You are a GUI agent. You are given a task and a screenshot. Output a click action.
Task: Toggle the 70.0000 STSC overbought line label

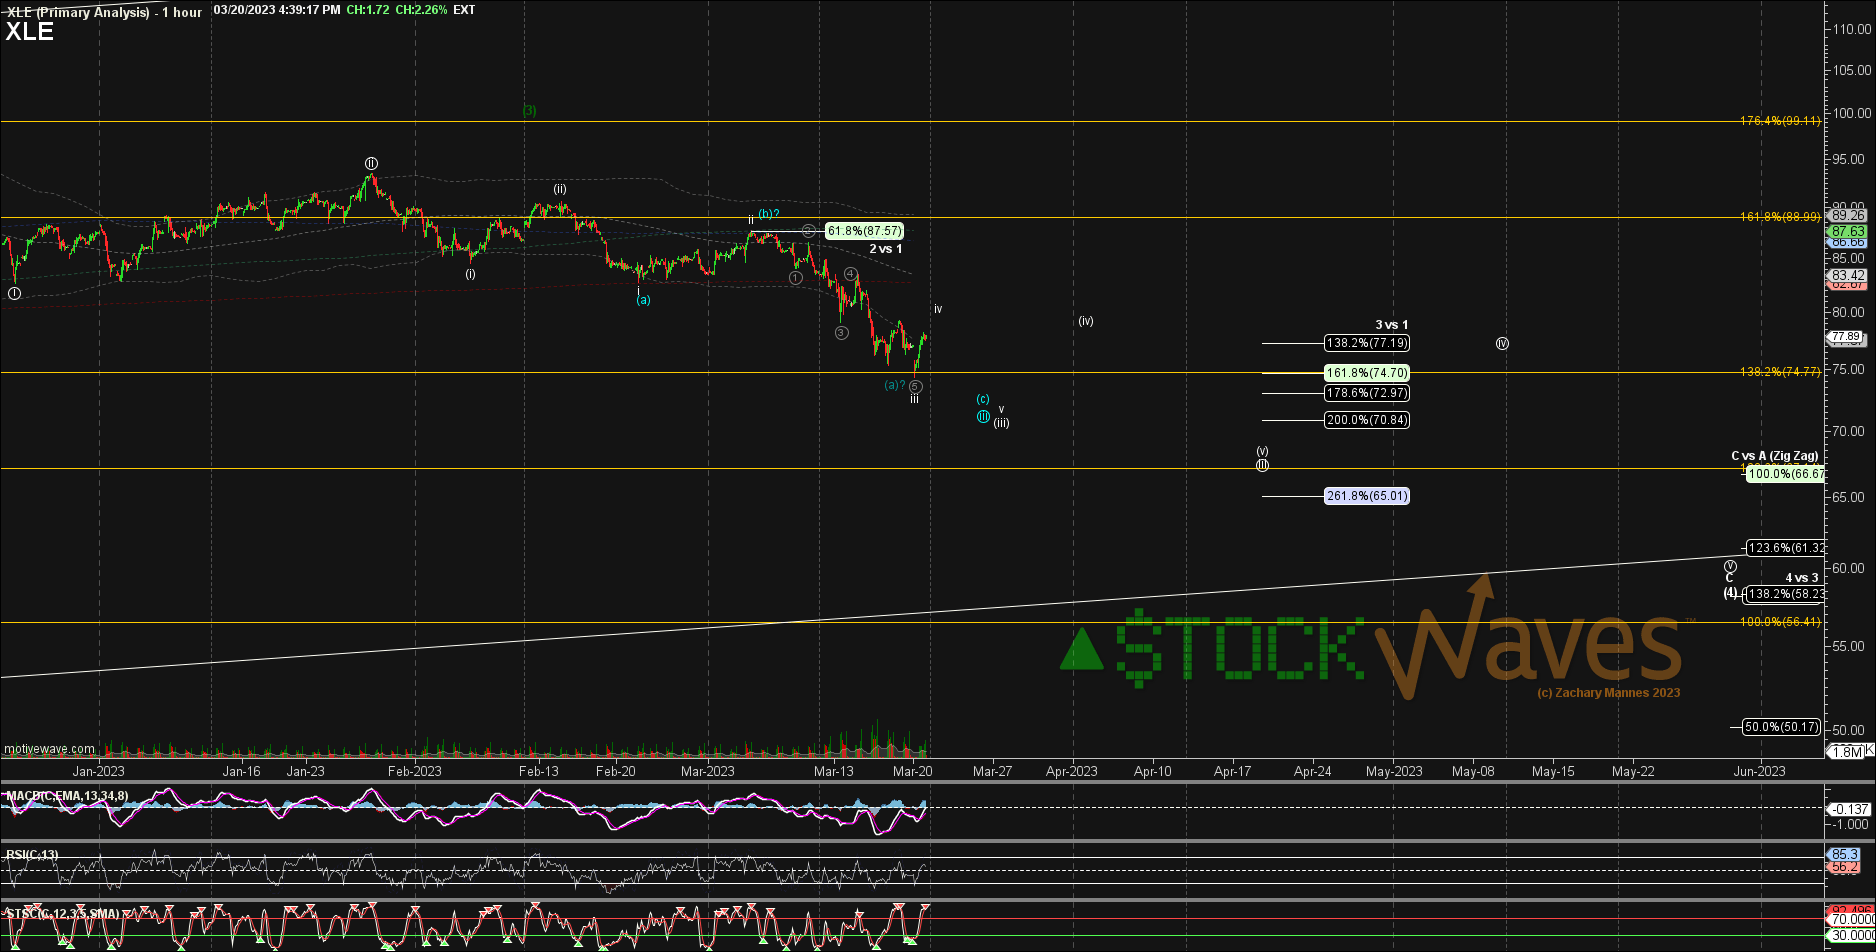coord(1850,919)
